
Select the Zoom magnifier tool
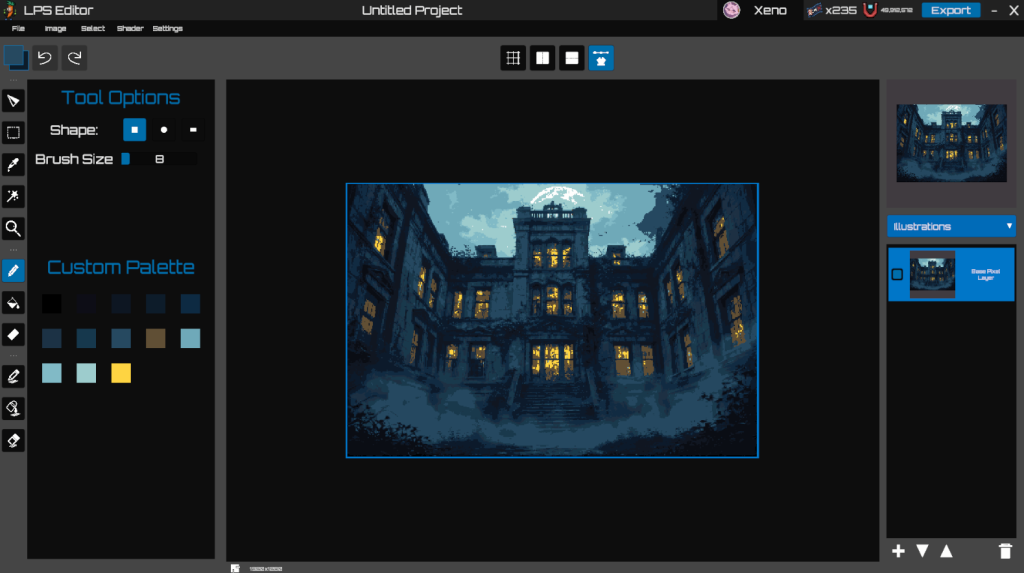13,229
